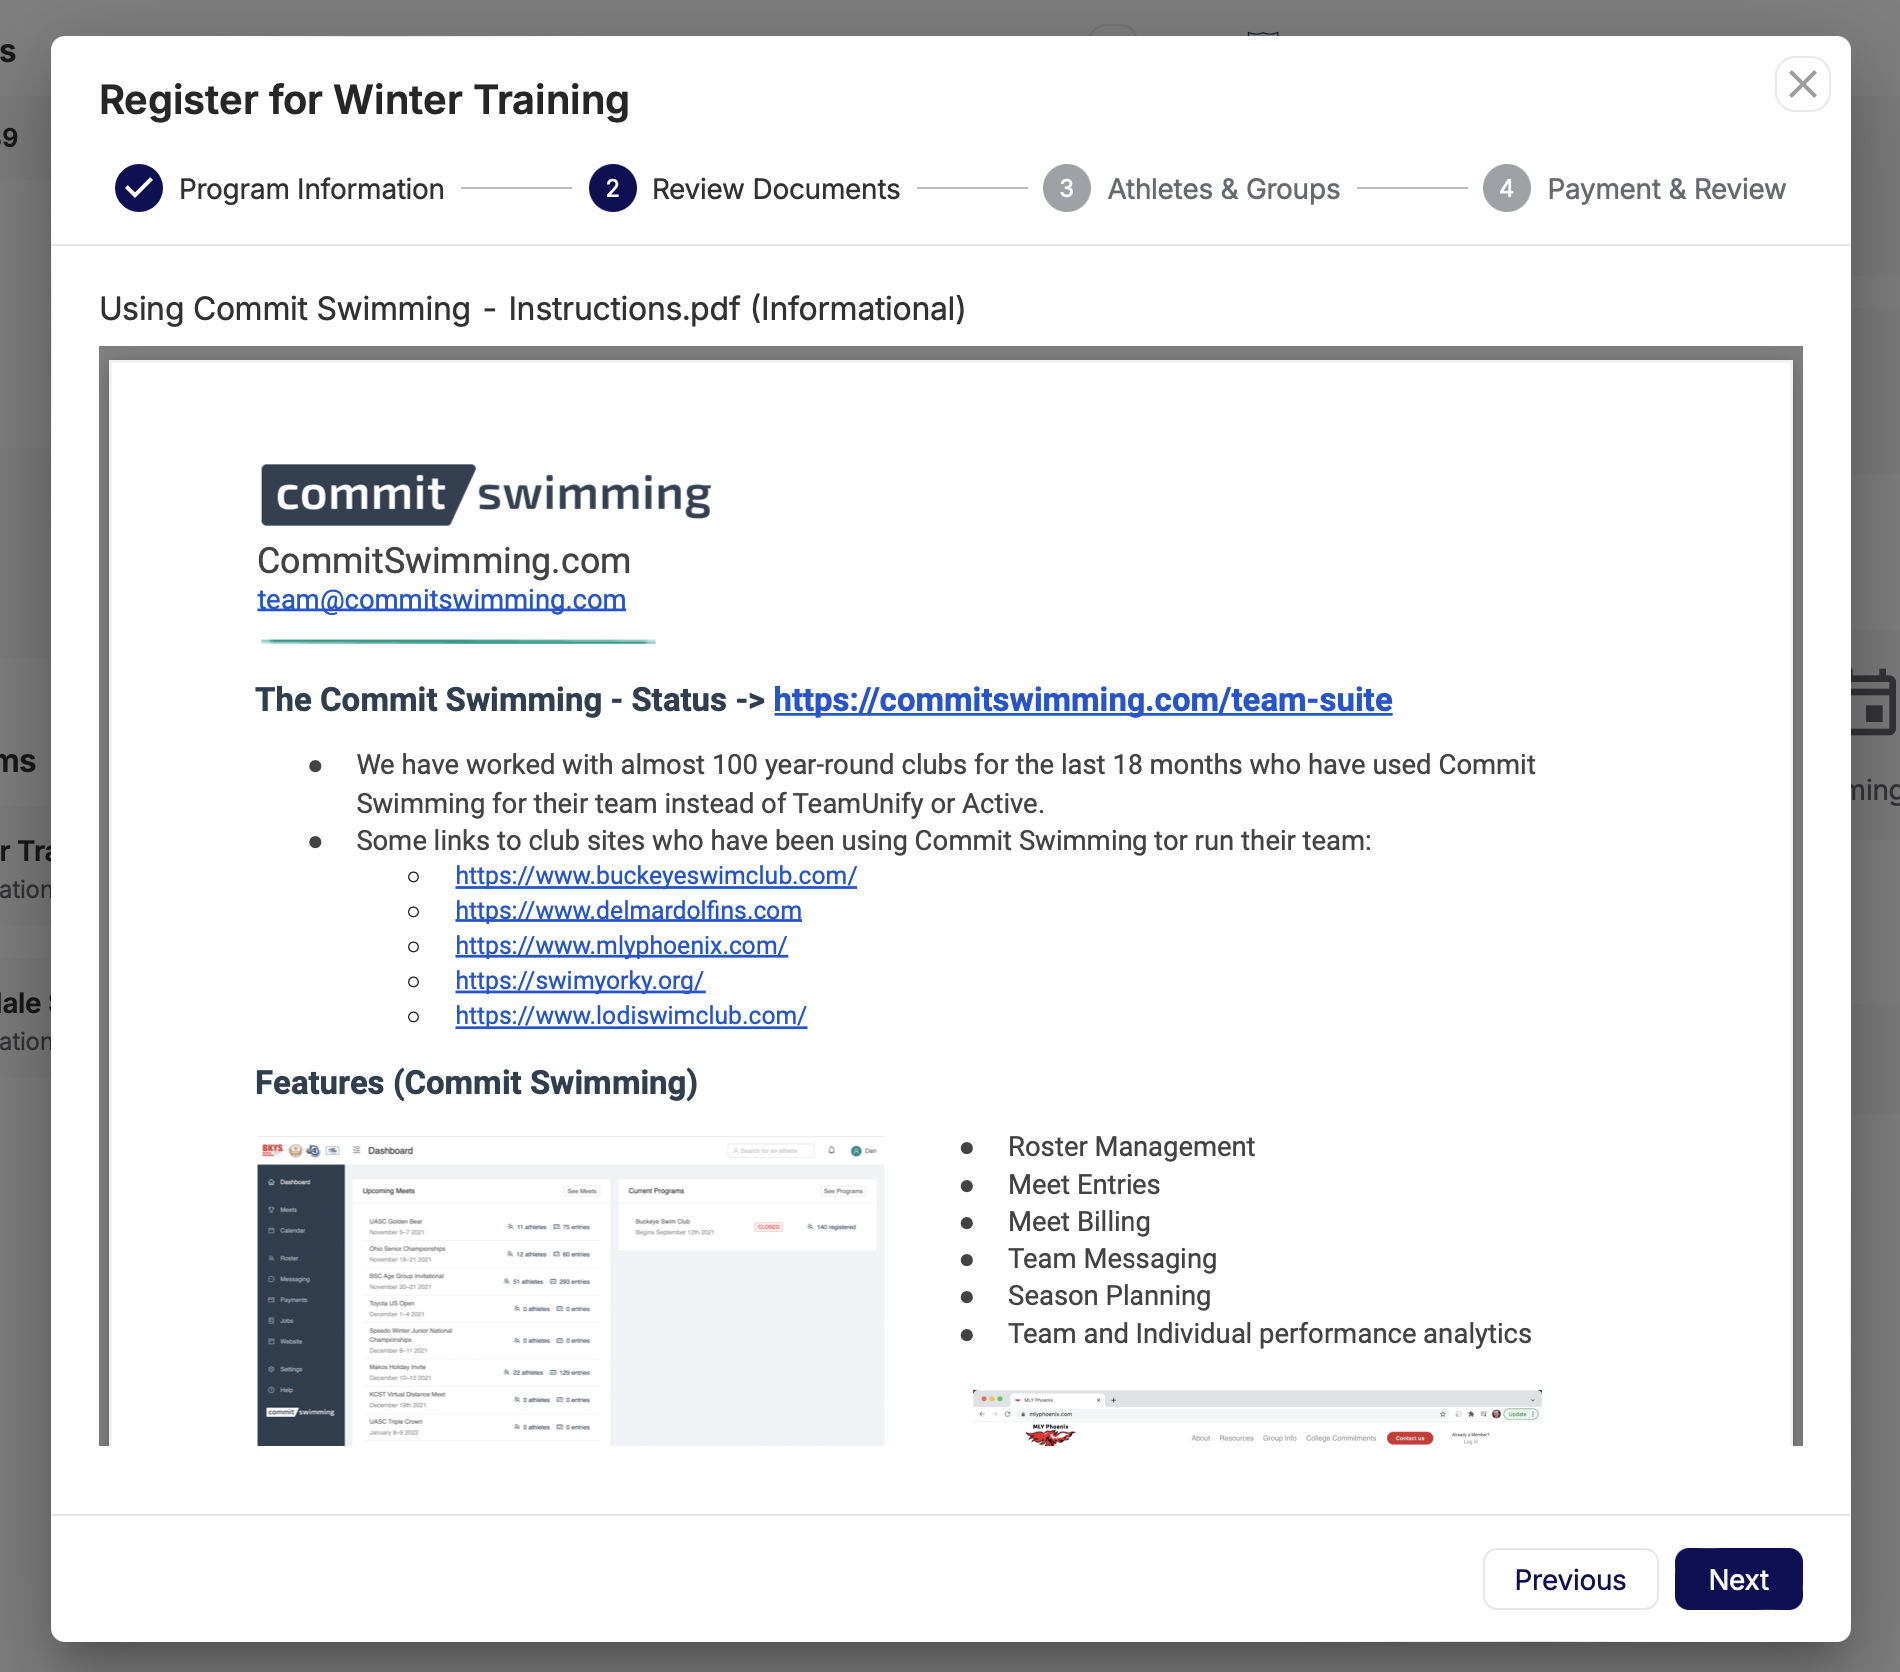Click the 'Features (Commit Swimming)' heading
1900x1672 pixels.
(x=476, y=1083)
